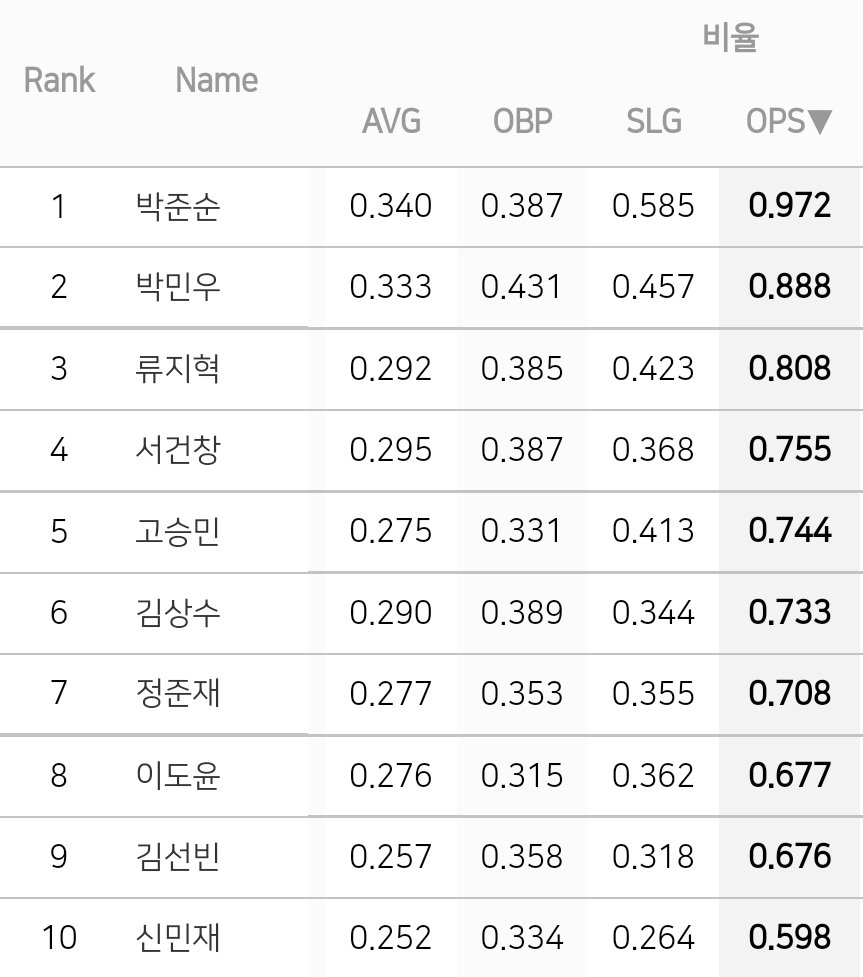
Task: Open player 서건창
Action: (x=178, y=450)
